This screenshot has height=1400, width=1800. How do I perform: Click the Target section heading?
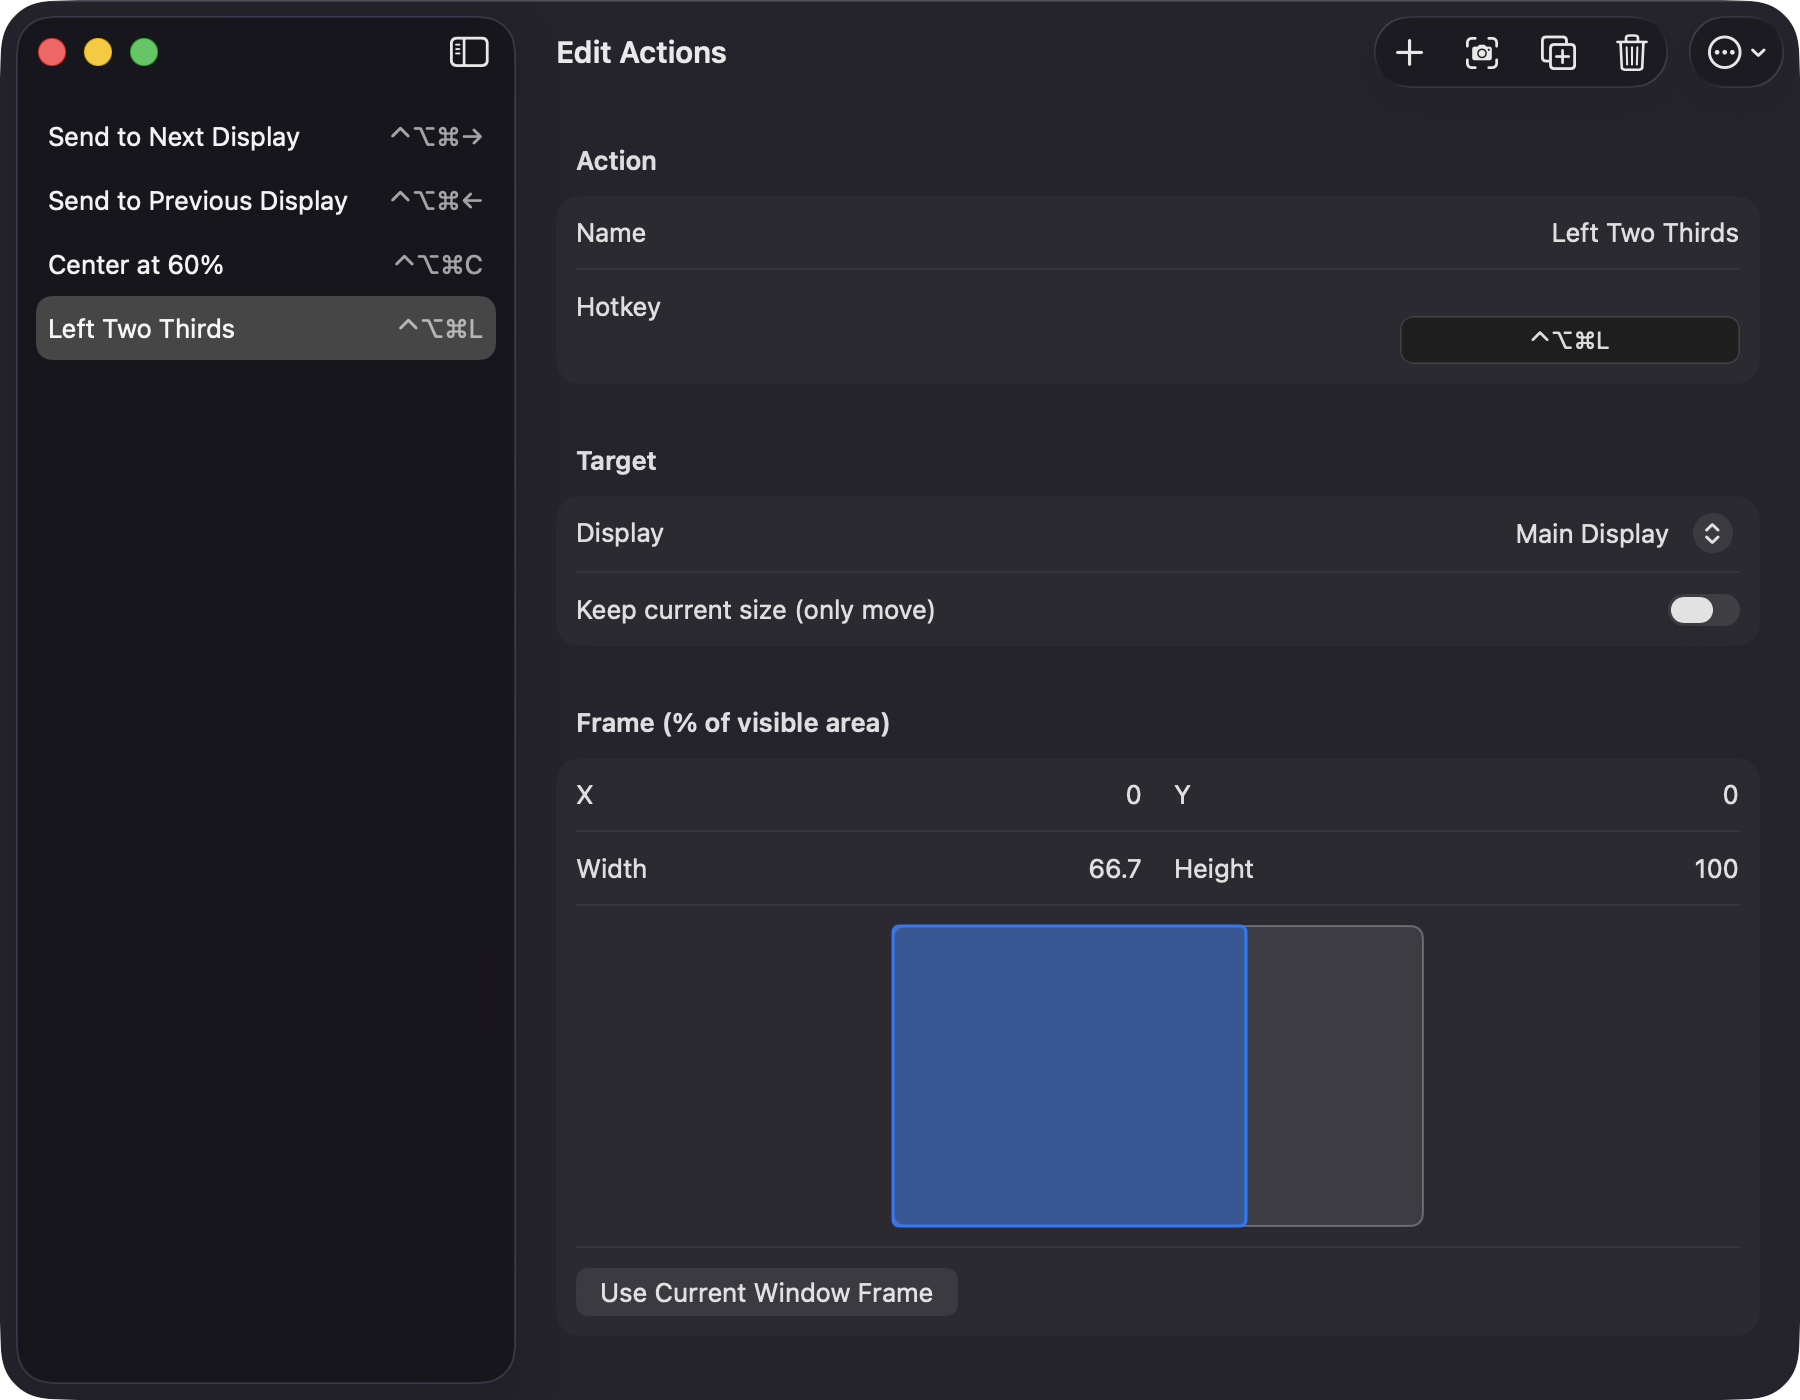[x=616, y=461]
